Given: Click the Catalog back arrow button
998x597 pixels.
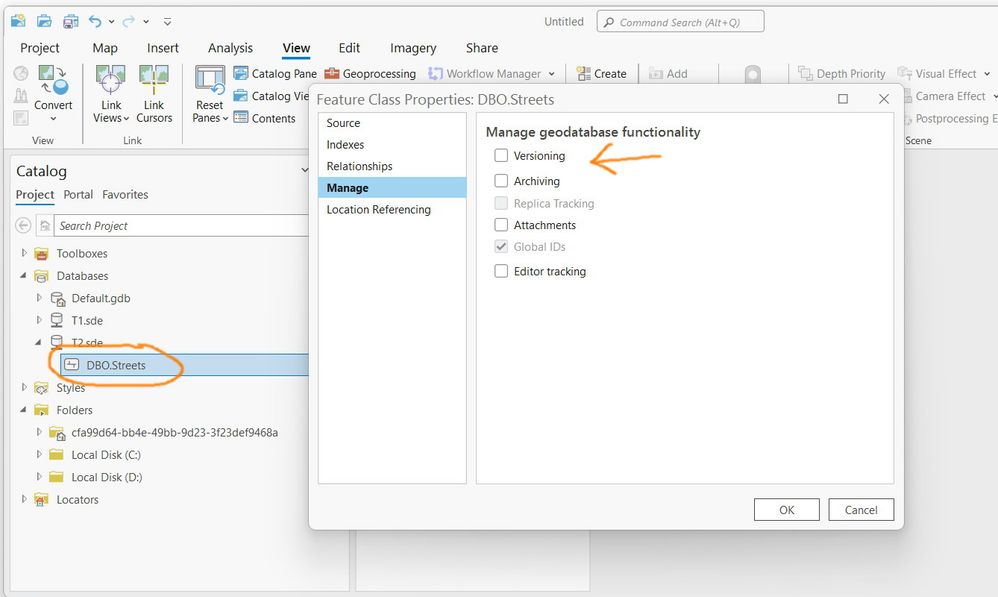Looking at the screenshot, I should [x=24, y=225].
